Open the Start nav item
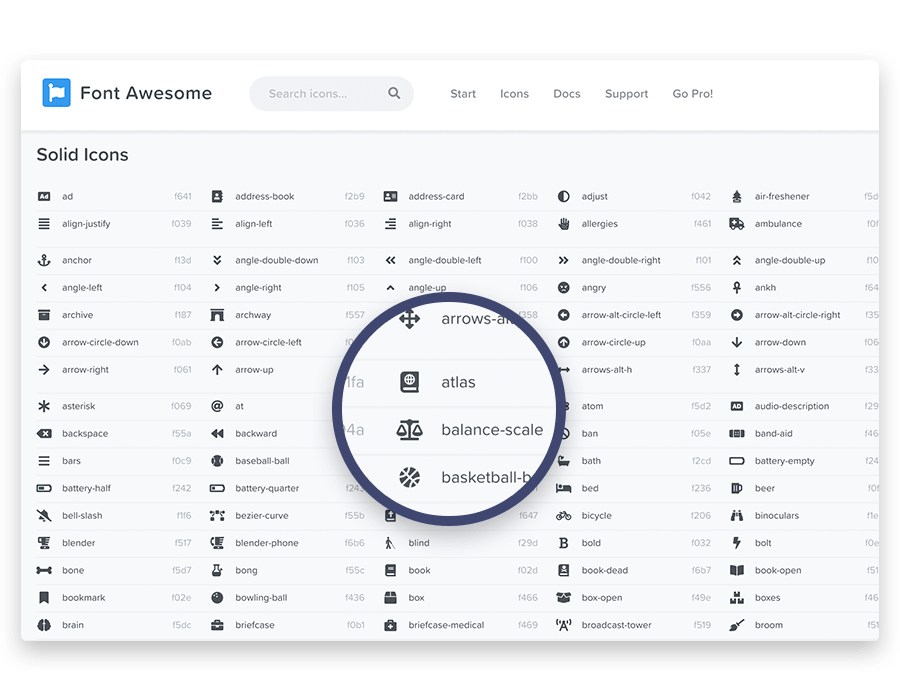The image size is (900, 700). pos(463,94)
